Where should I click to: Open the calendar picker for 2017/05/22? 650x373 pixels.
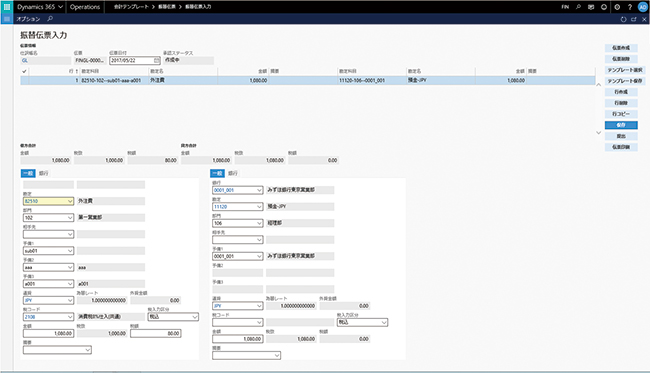(156, 61)
